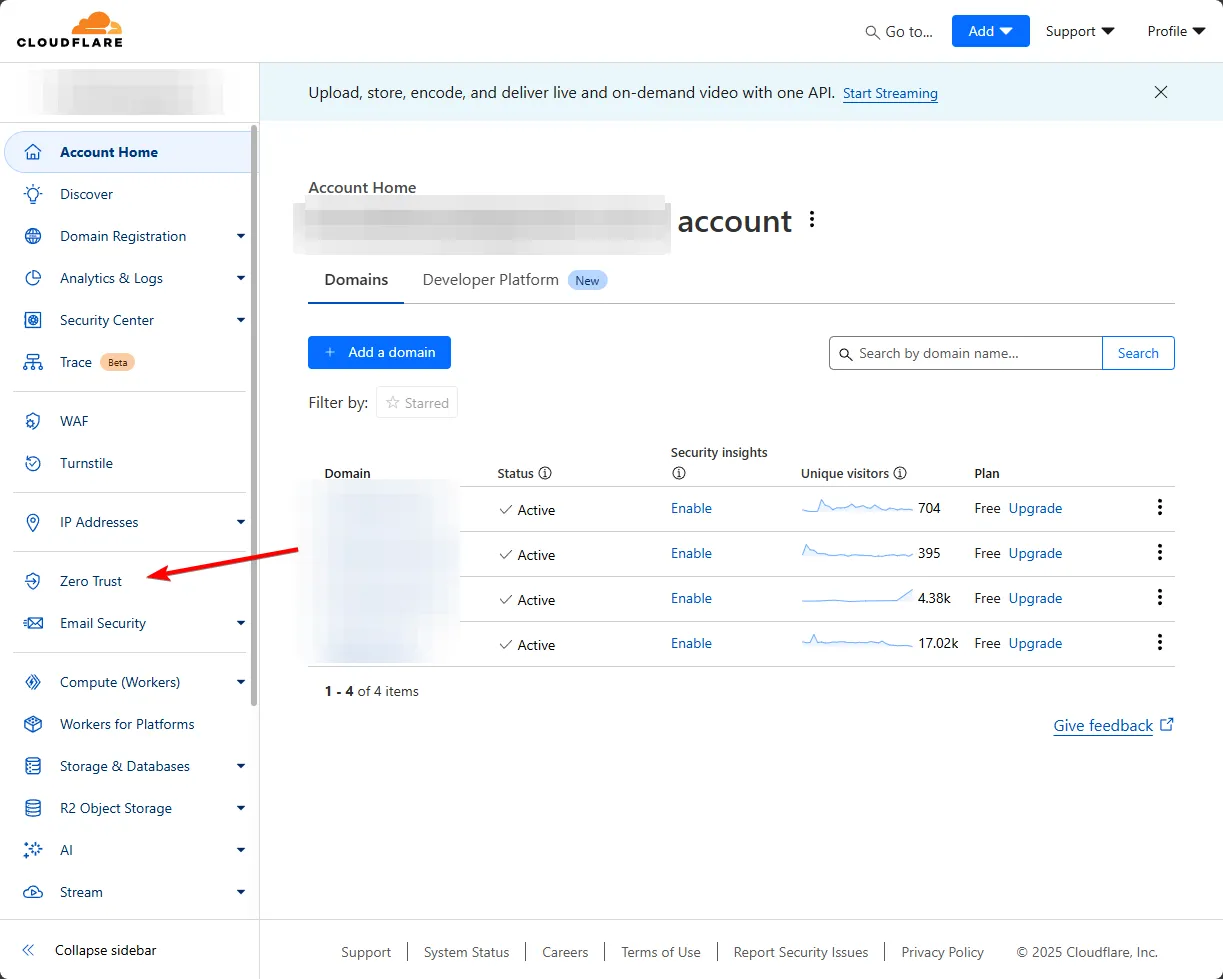
Task: Click the Stream play icon
Action: point(33,892)
